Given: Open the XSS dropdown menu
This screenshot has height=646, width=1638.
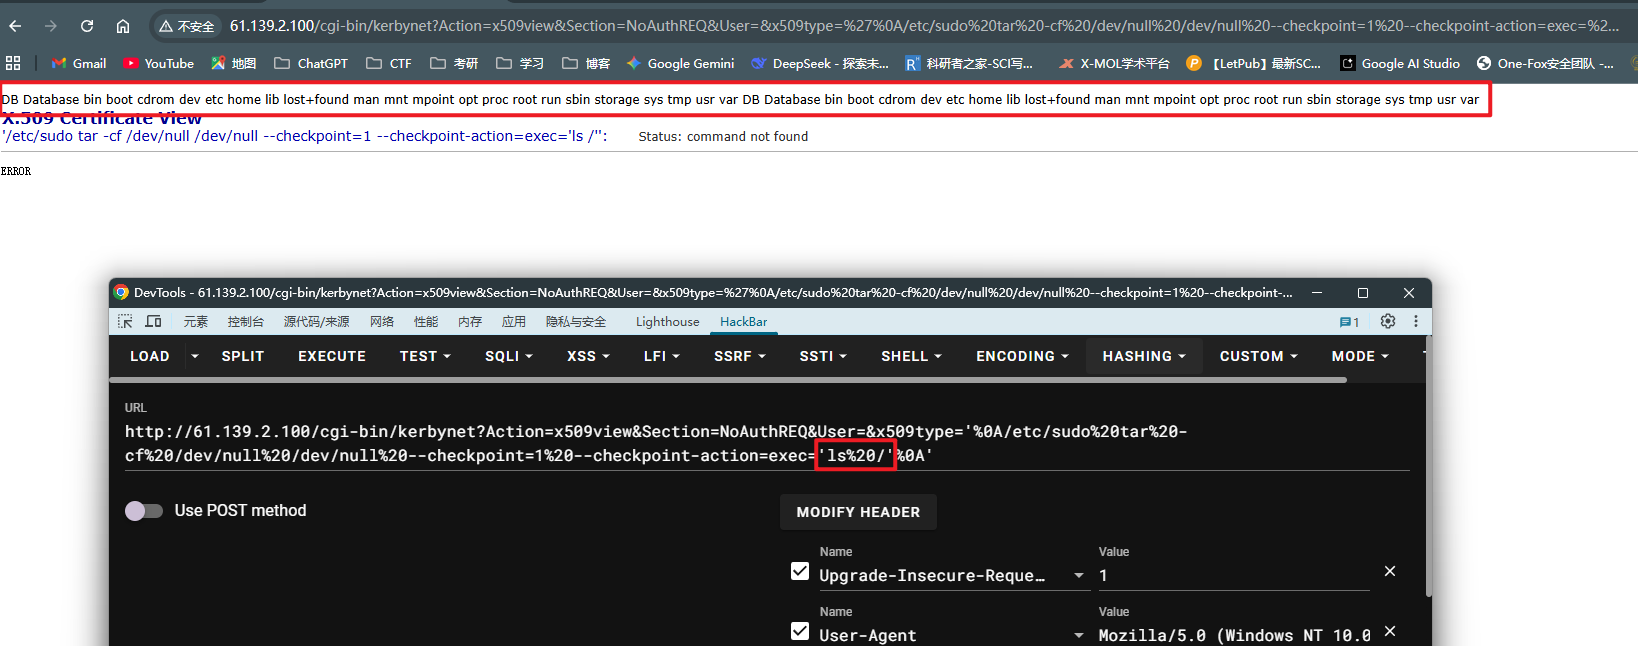Looking at the screenshot, I should (588, 356).
